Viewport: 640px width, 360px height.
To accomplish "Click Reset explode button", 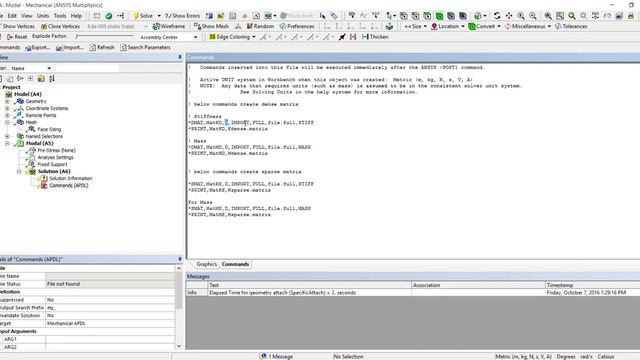I will [17, 37].
